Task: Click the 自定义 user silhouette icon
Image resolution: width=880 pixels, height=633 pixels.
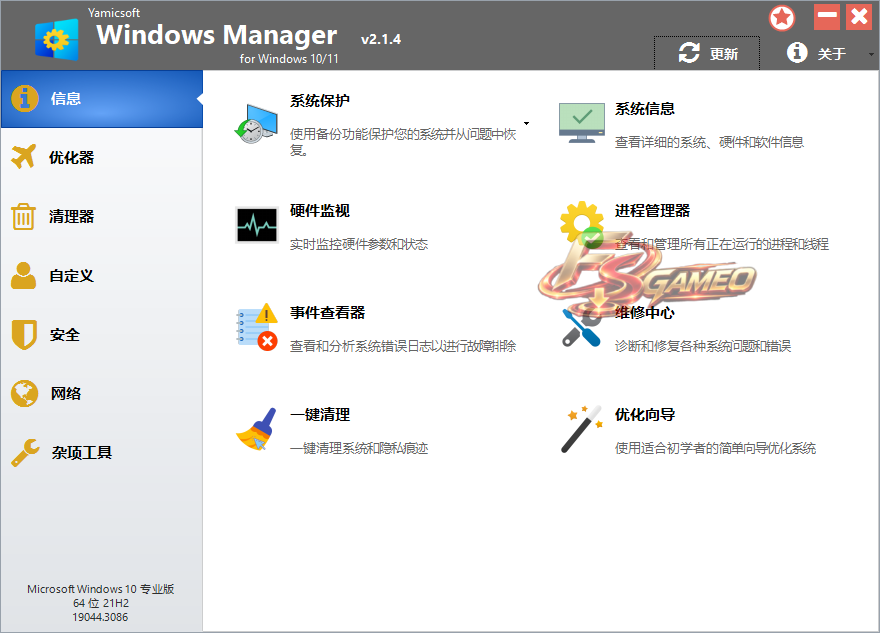Action: click(24, 275)
